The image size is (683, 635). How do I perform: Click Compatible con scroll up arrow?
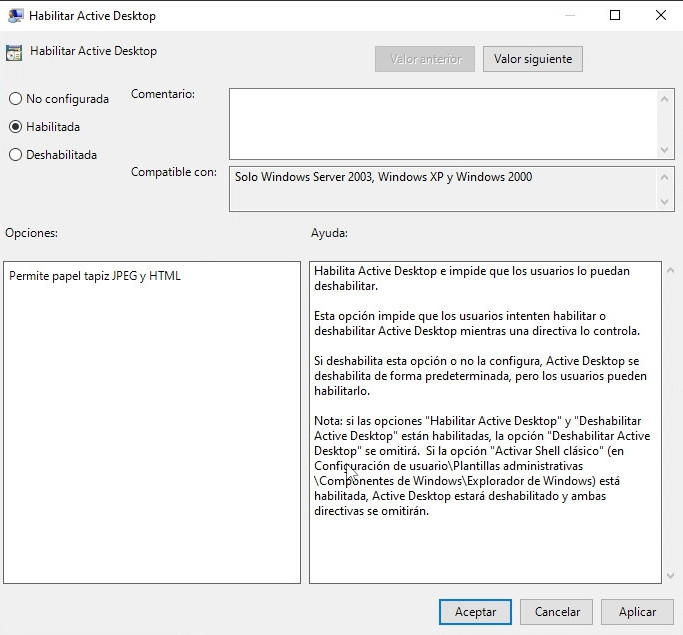666,176
